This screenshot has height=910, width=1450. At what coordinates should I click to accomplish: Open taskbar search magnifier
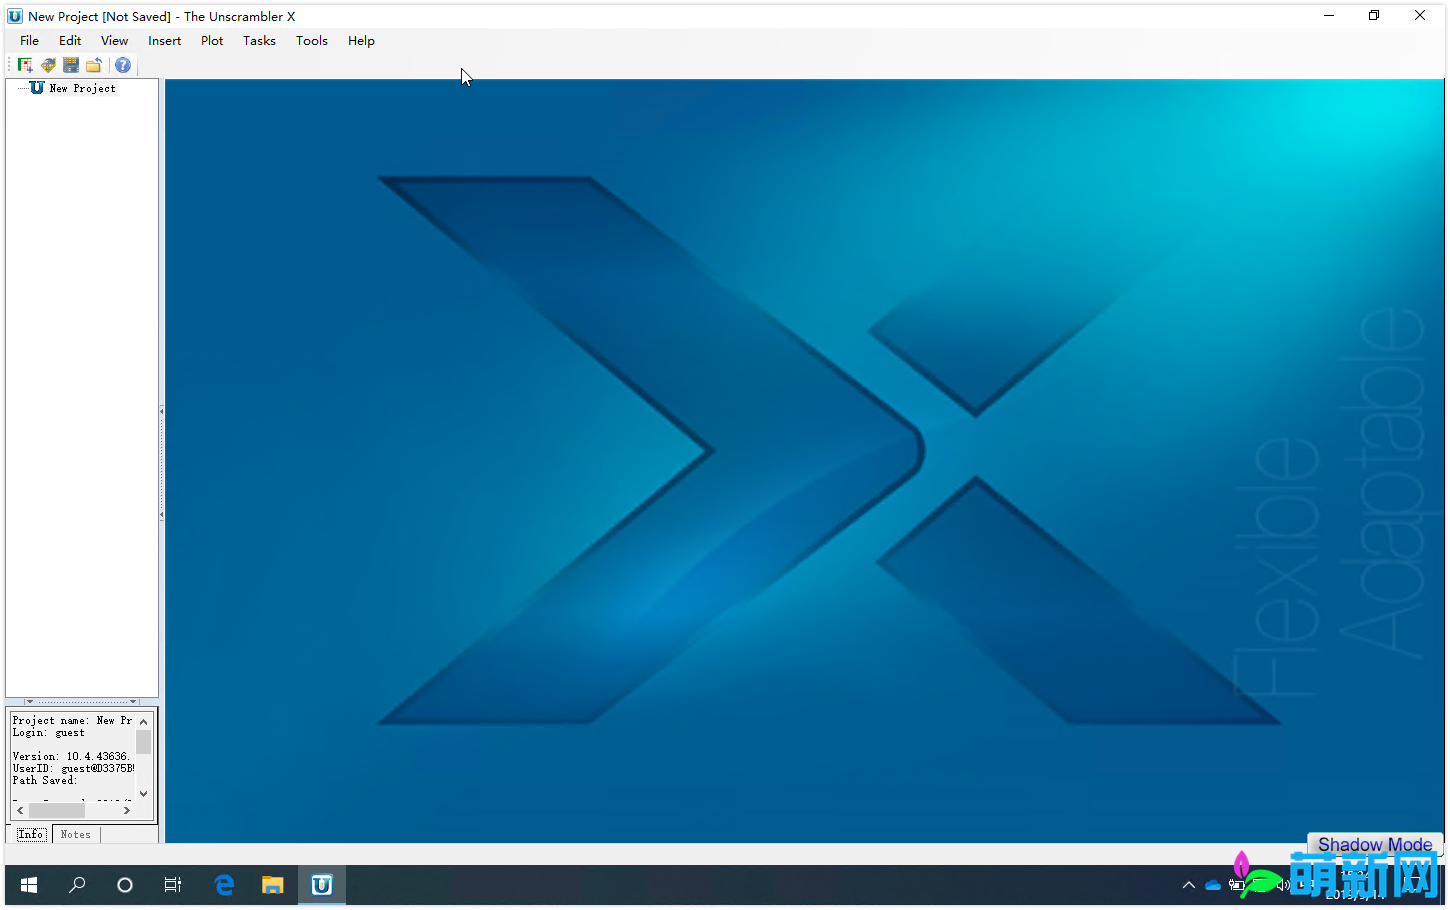tap(77, 885)
